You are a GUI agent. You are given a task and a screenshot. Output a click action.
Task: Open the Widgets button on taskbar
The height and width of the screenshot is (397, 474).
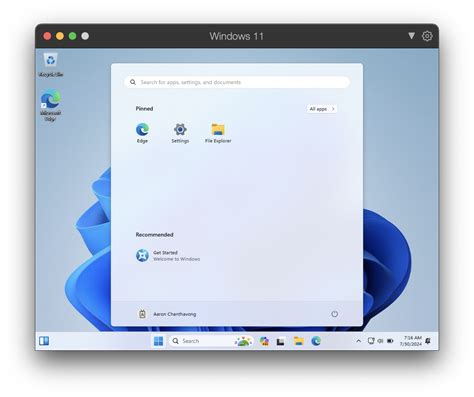tap(44, 341)
